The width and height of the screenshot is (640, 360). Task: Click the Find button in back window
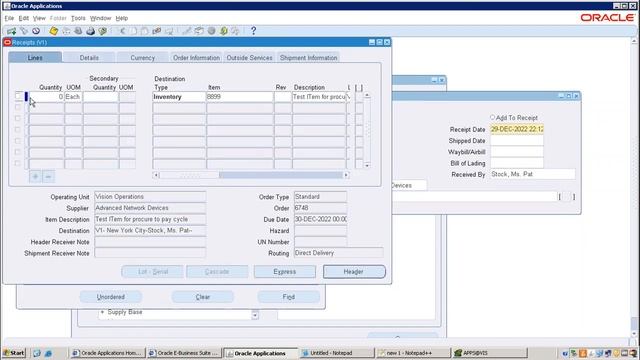tap(289, 297)
